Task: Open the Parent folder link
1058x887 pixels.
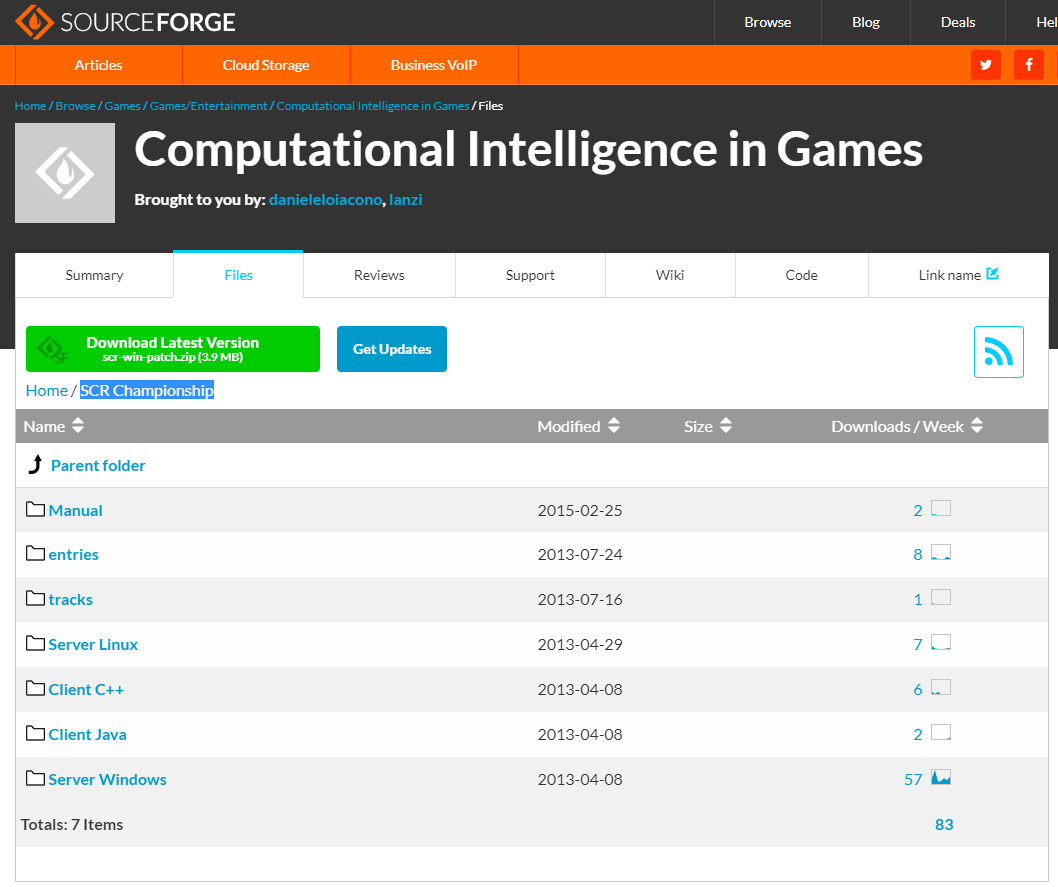Action: [98, 465]
